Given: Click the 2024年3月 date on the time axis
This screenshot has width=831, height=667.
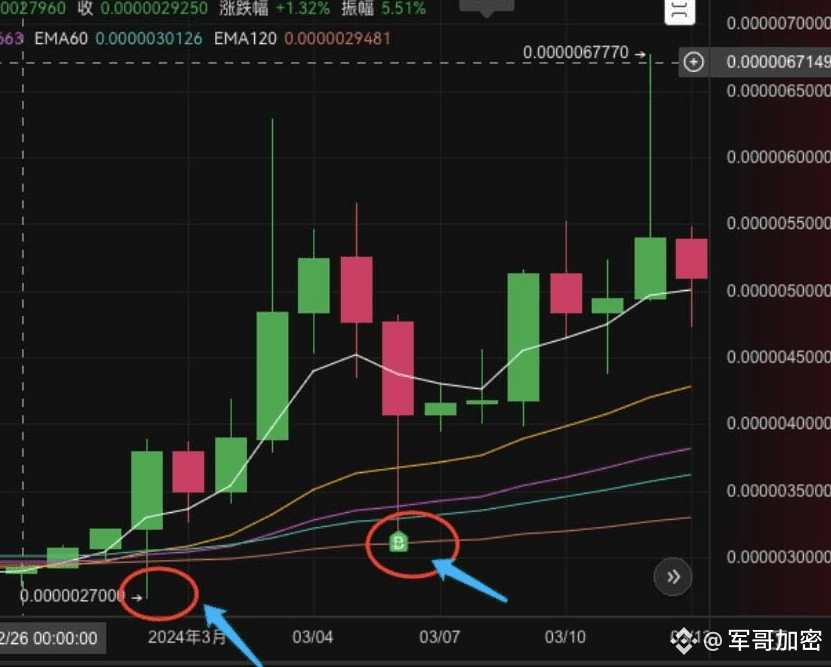Looking at the screenshot, I should (187, 637).
